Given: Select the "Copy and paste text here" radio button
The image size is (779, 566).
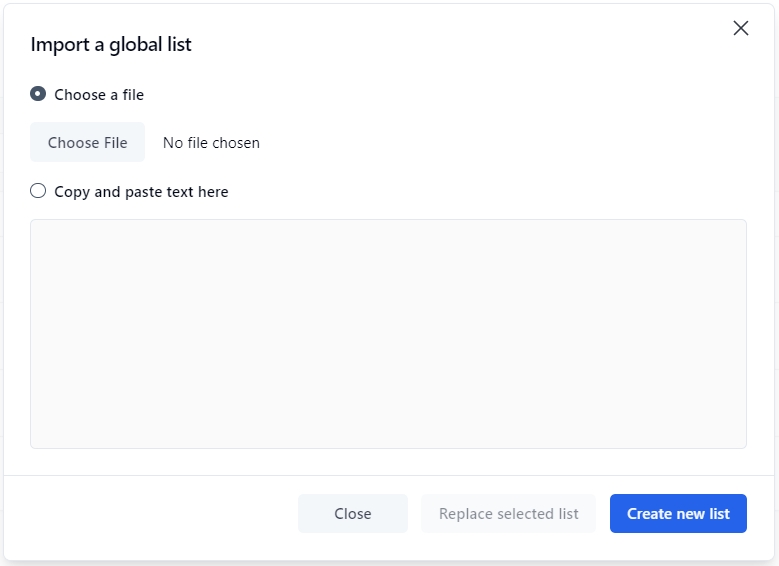Looking at the screenshot, I should 38,191.
